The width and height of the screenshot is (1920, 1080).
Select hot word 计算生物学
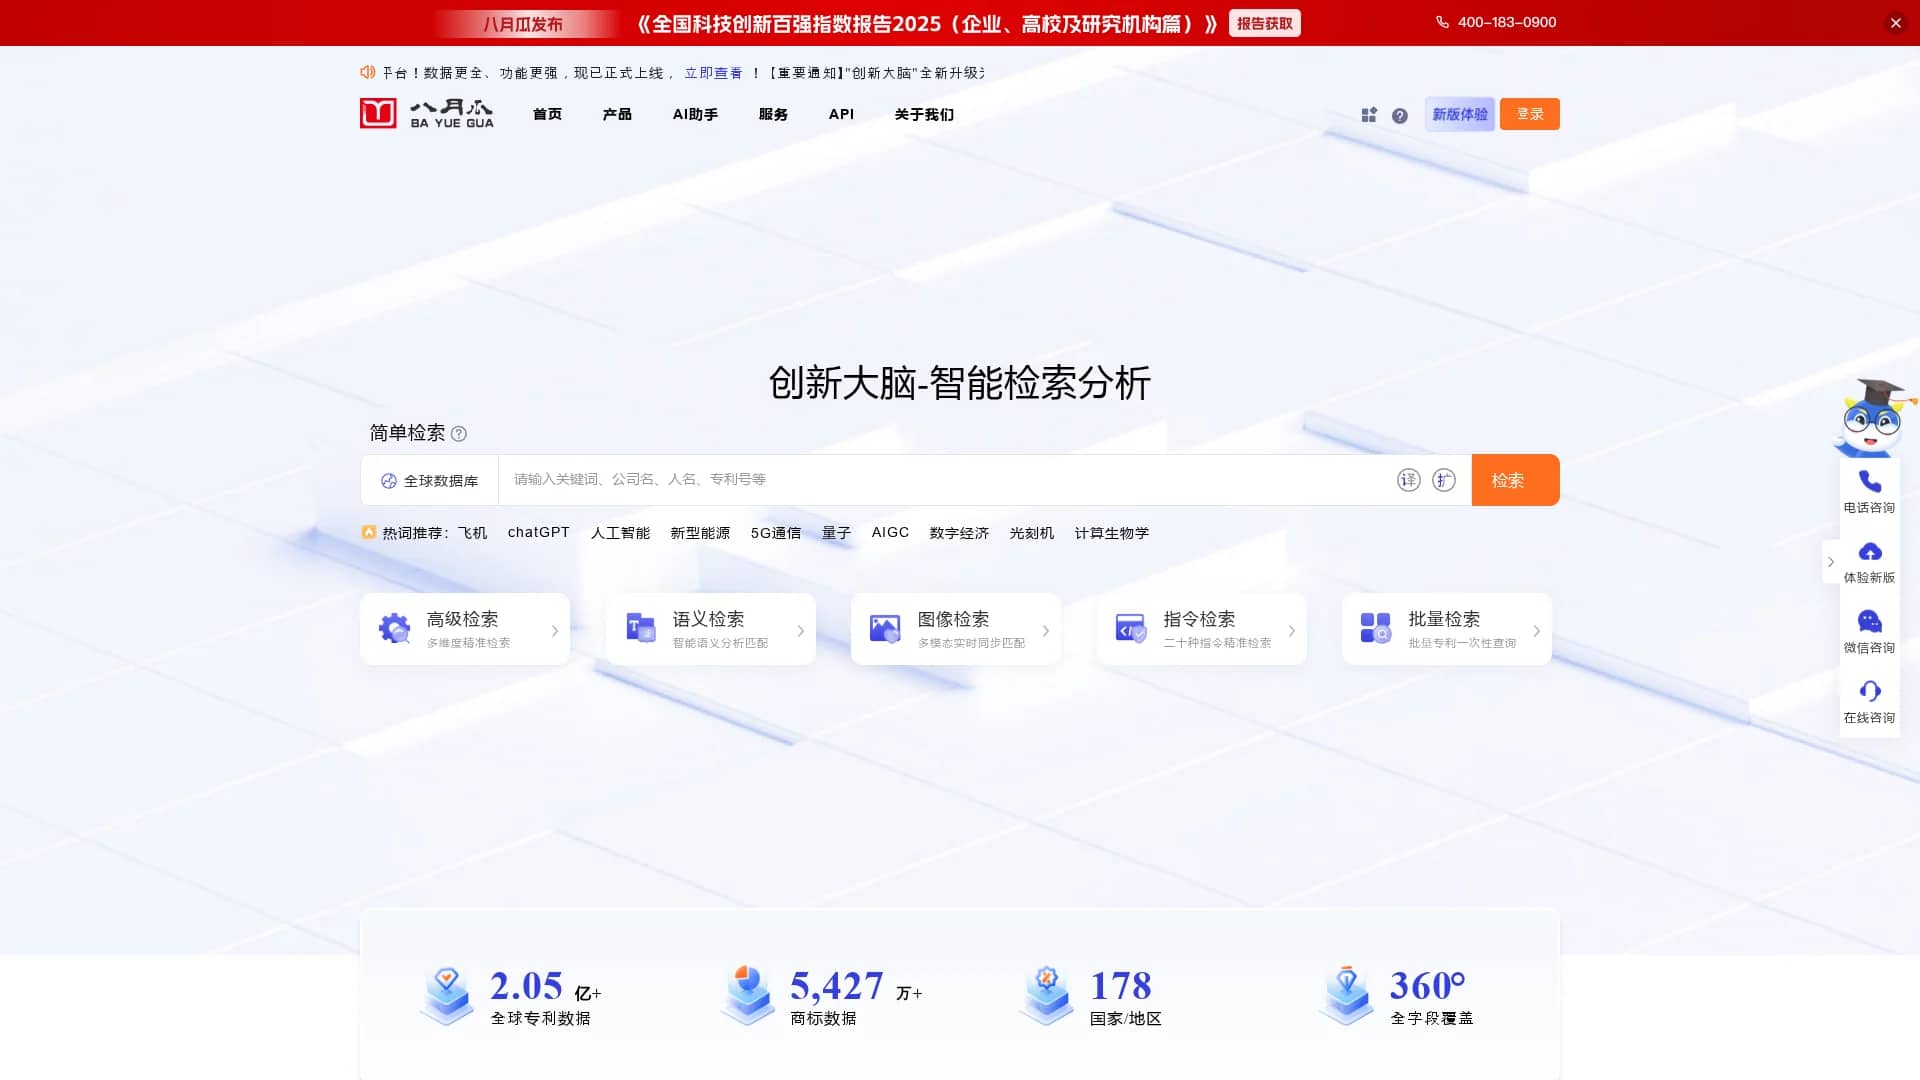click(1112, 533)
